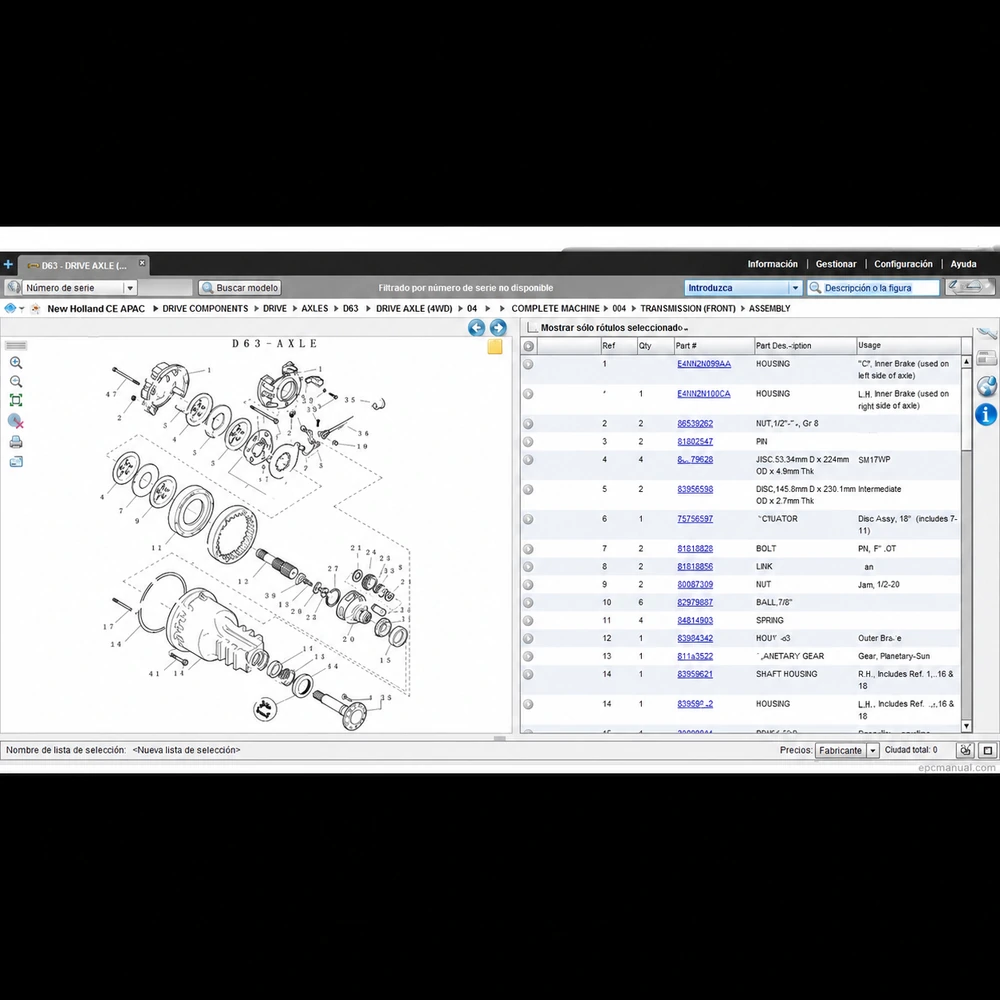Go to the previous figure with left arrow
The width and height of the screenshot is (1000, 1000).
coord(476,328)
